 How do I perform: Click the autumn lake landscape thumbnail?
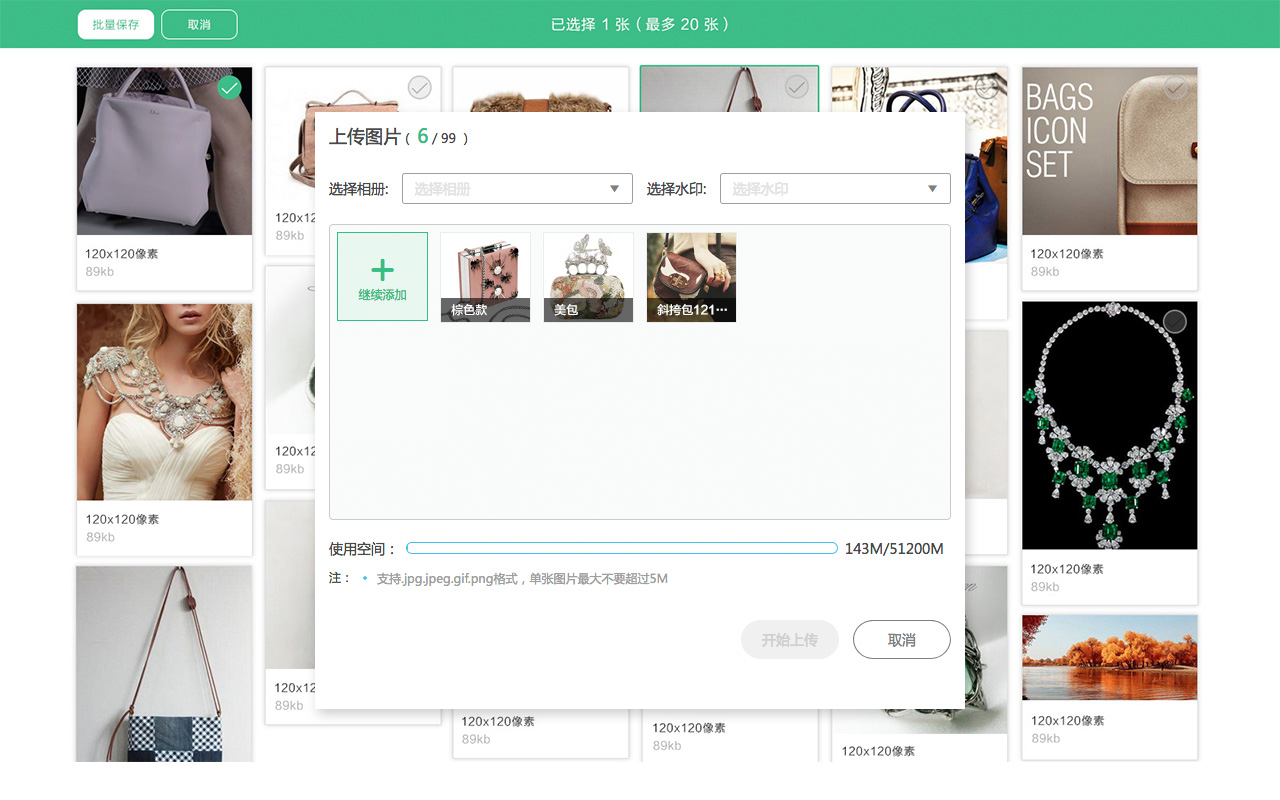pos(1109,657)
